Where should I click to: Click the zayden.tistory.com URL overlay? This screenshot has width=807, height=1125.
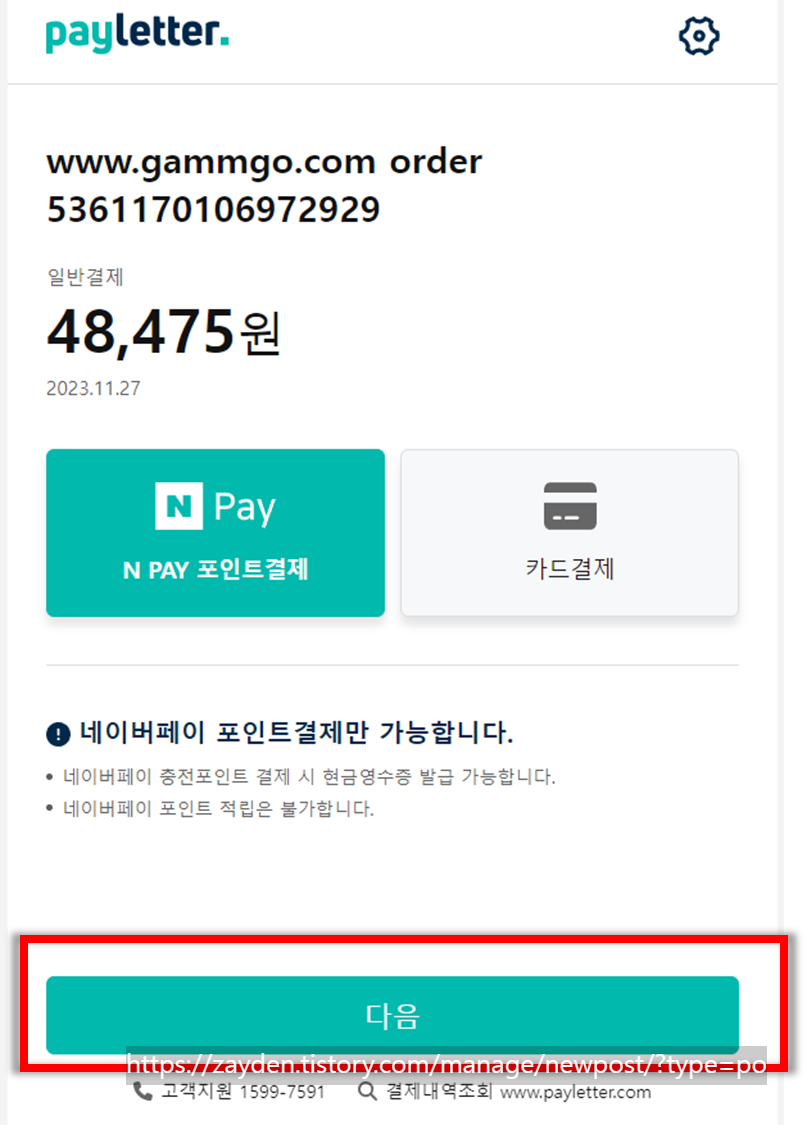pyautogui.click(x=447, y=1065)
